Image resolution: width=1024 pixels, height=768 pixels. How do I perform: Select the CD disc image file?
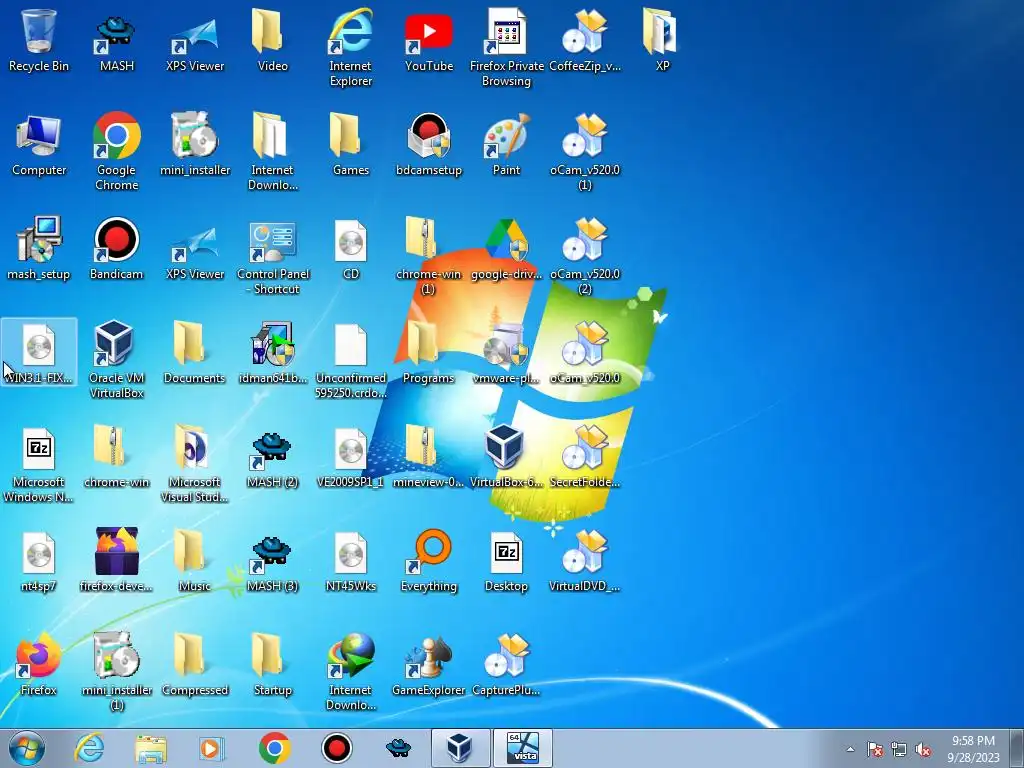[x=351, y=248]
